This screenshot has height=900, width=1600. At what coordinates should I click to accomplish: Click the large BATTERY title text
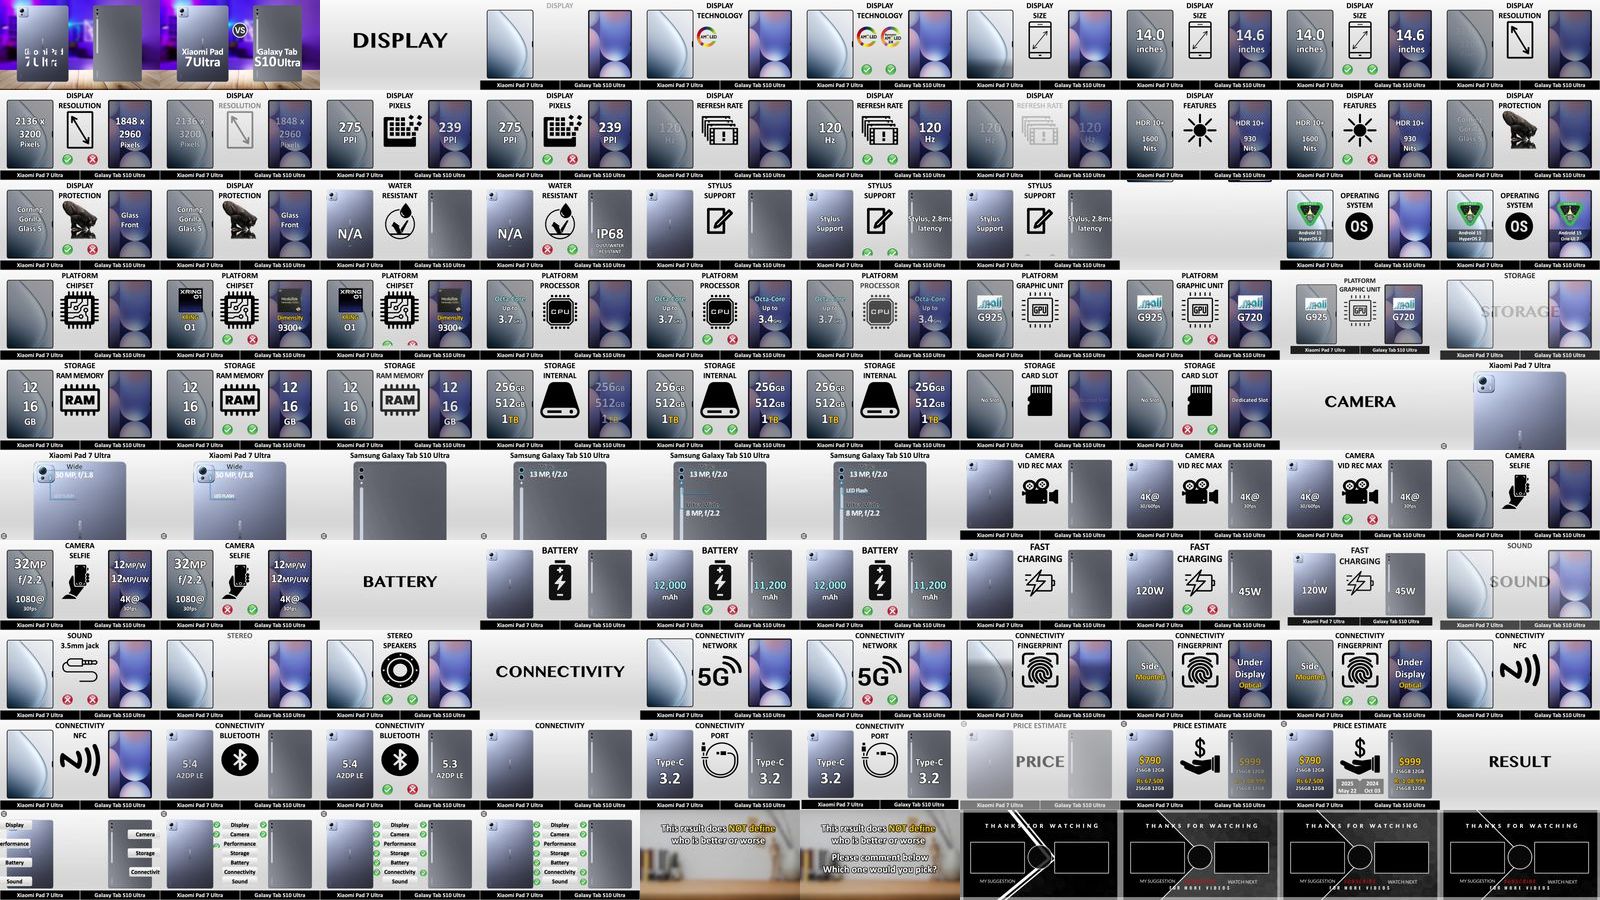pos(400,581)
